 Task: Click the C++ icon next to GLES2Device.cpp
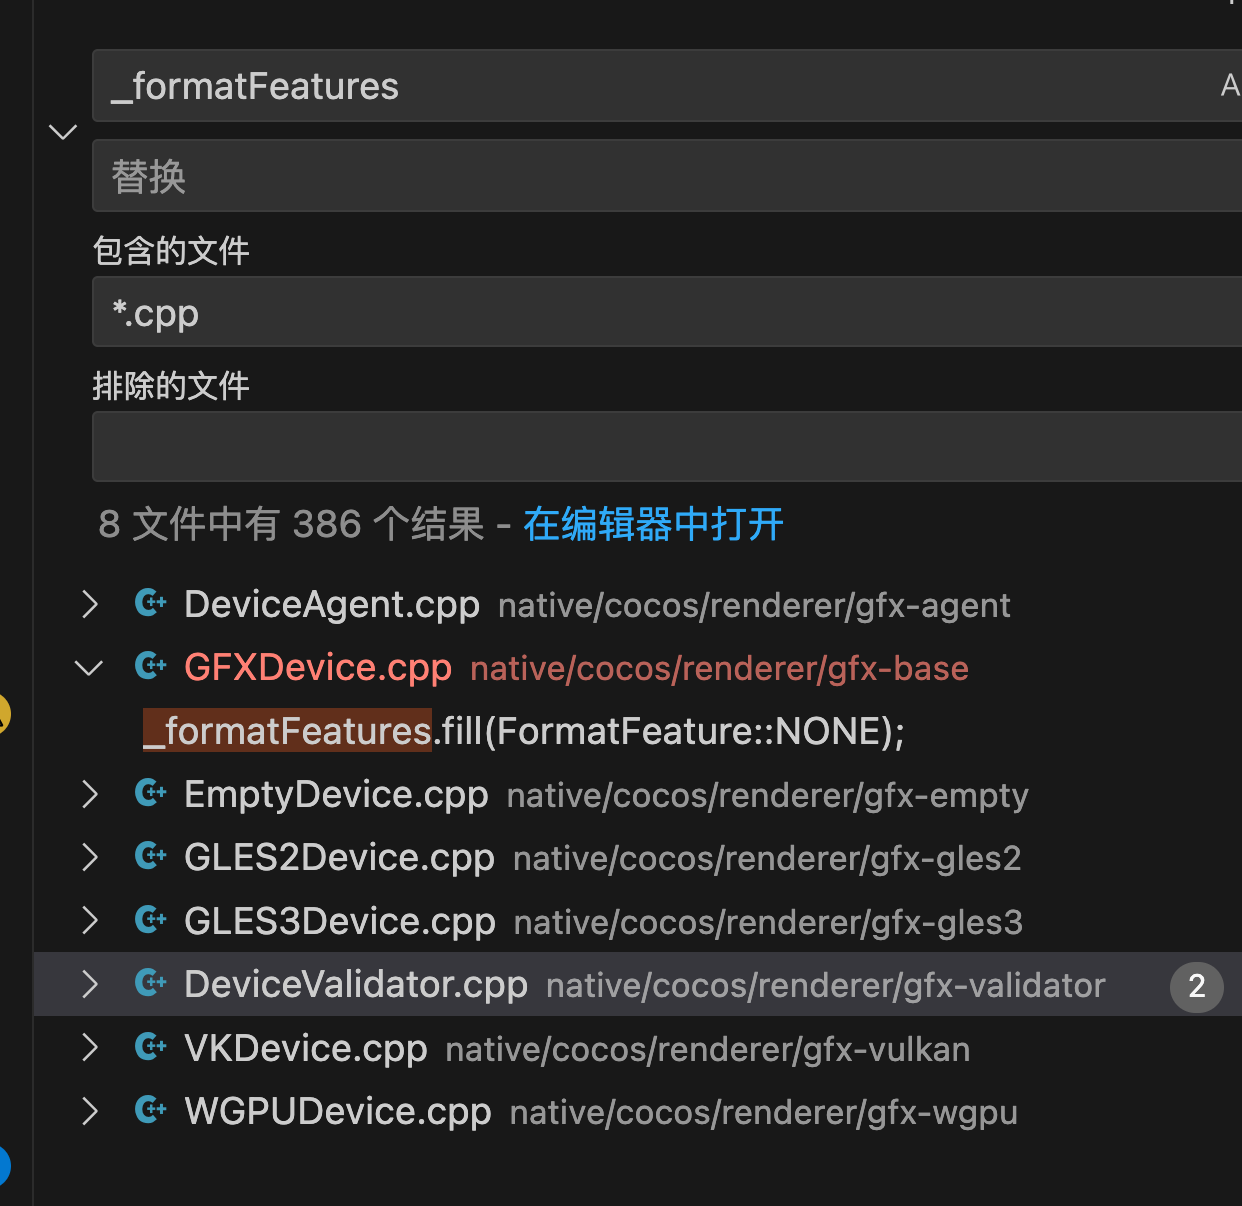click(x=151, y=856)
